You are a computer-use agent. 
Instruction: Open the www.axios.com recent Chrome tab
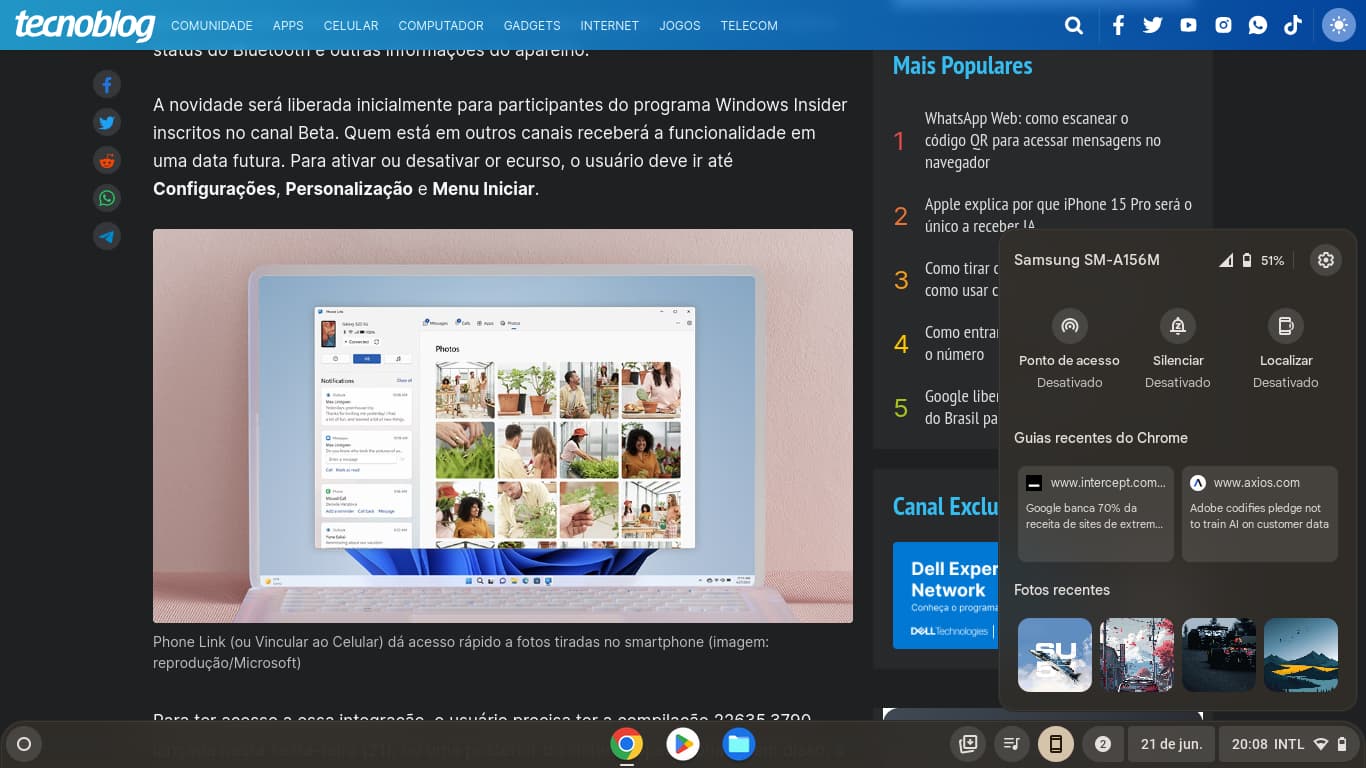point(1260,514)
